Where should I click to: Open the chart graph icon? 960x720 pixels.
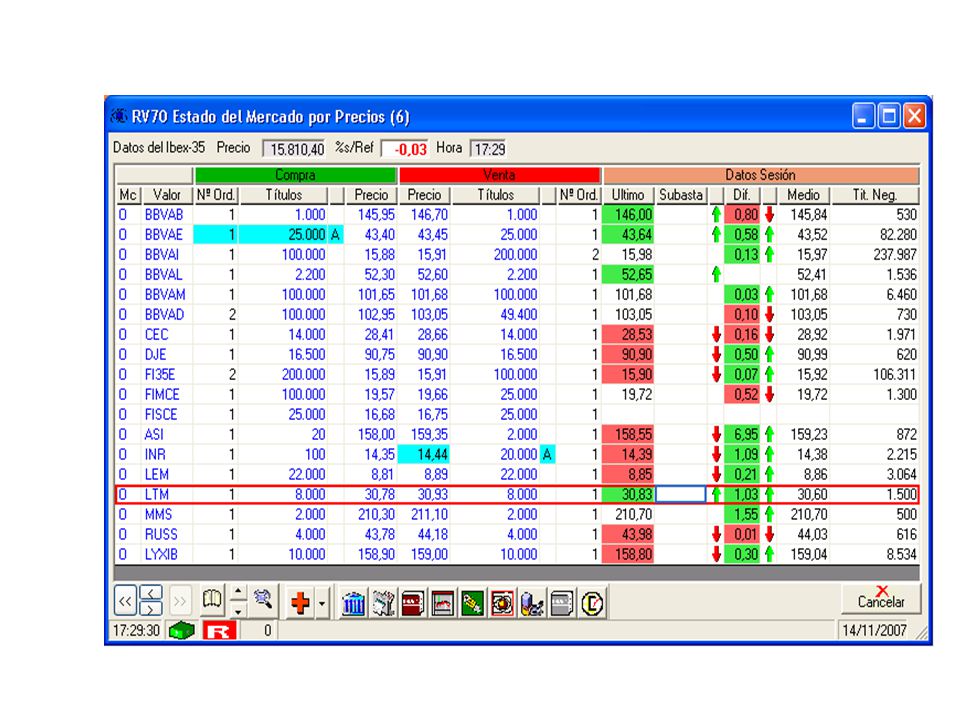click(x=443, y=604)
